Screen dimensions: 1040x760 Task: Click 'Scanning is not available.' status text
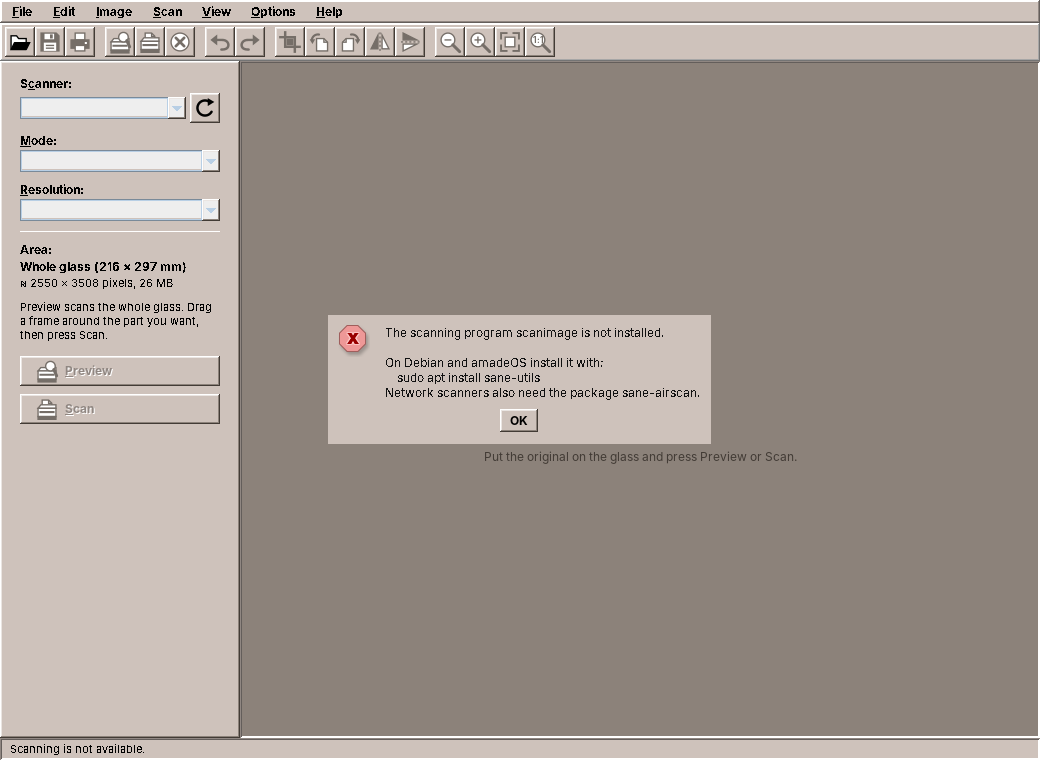(77, 749)
